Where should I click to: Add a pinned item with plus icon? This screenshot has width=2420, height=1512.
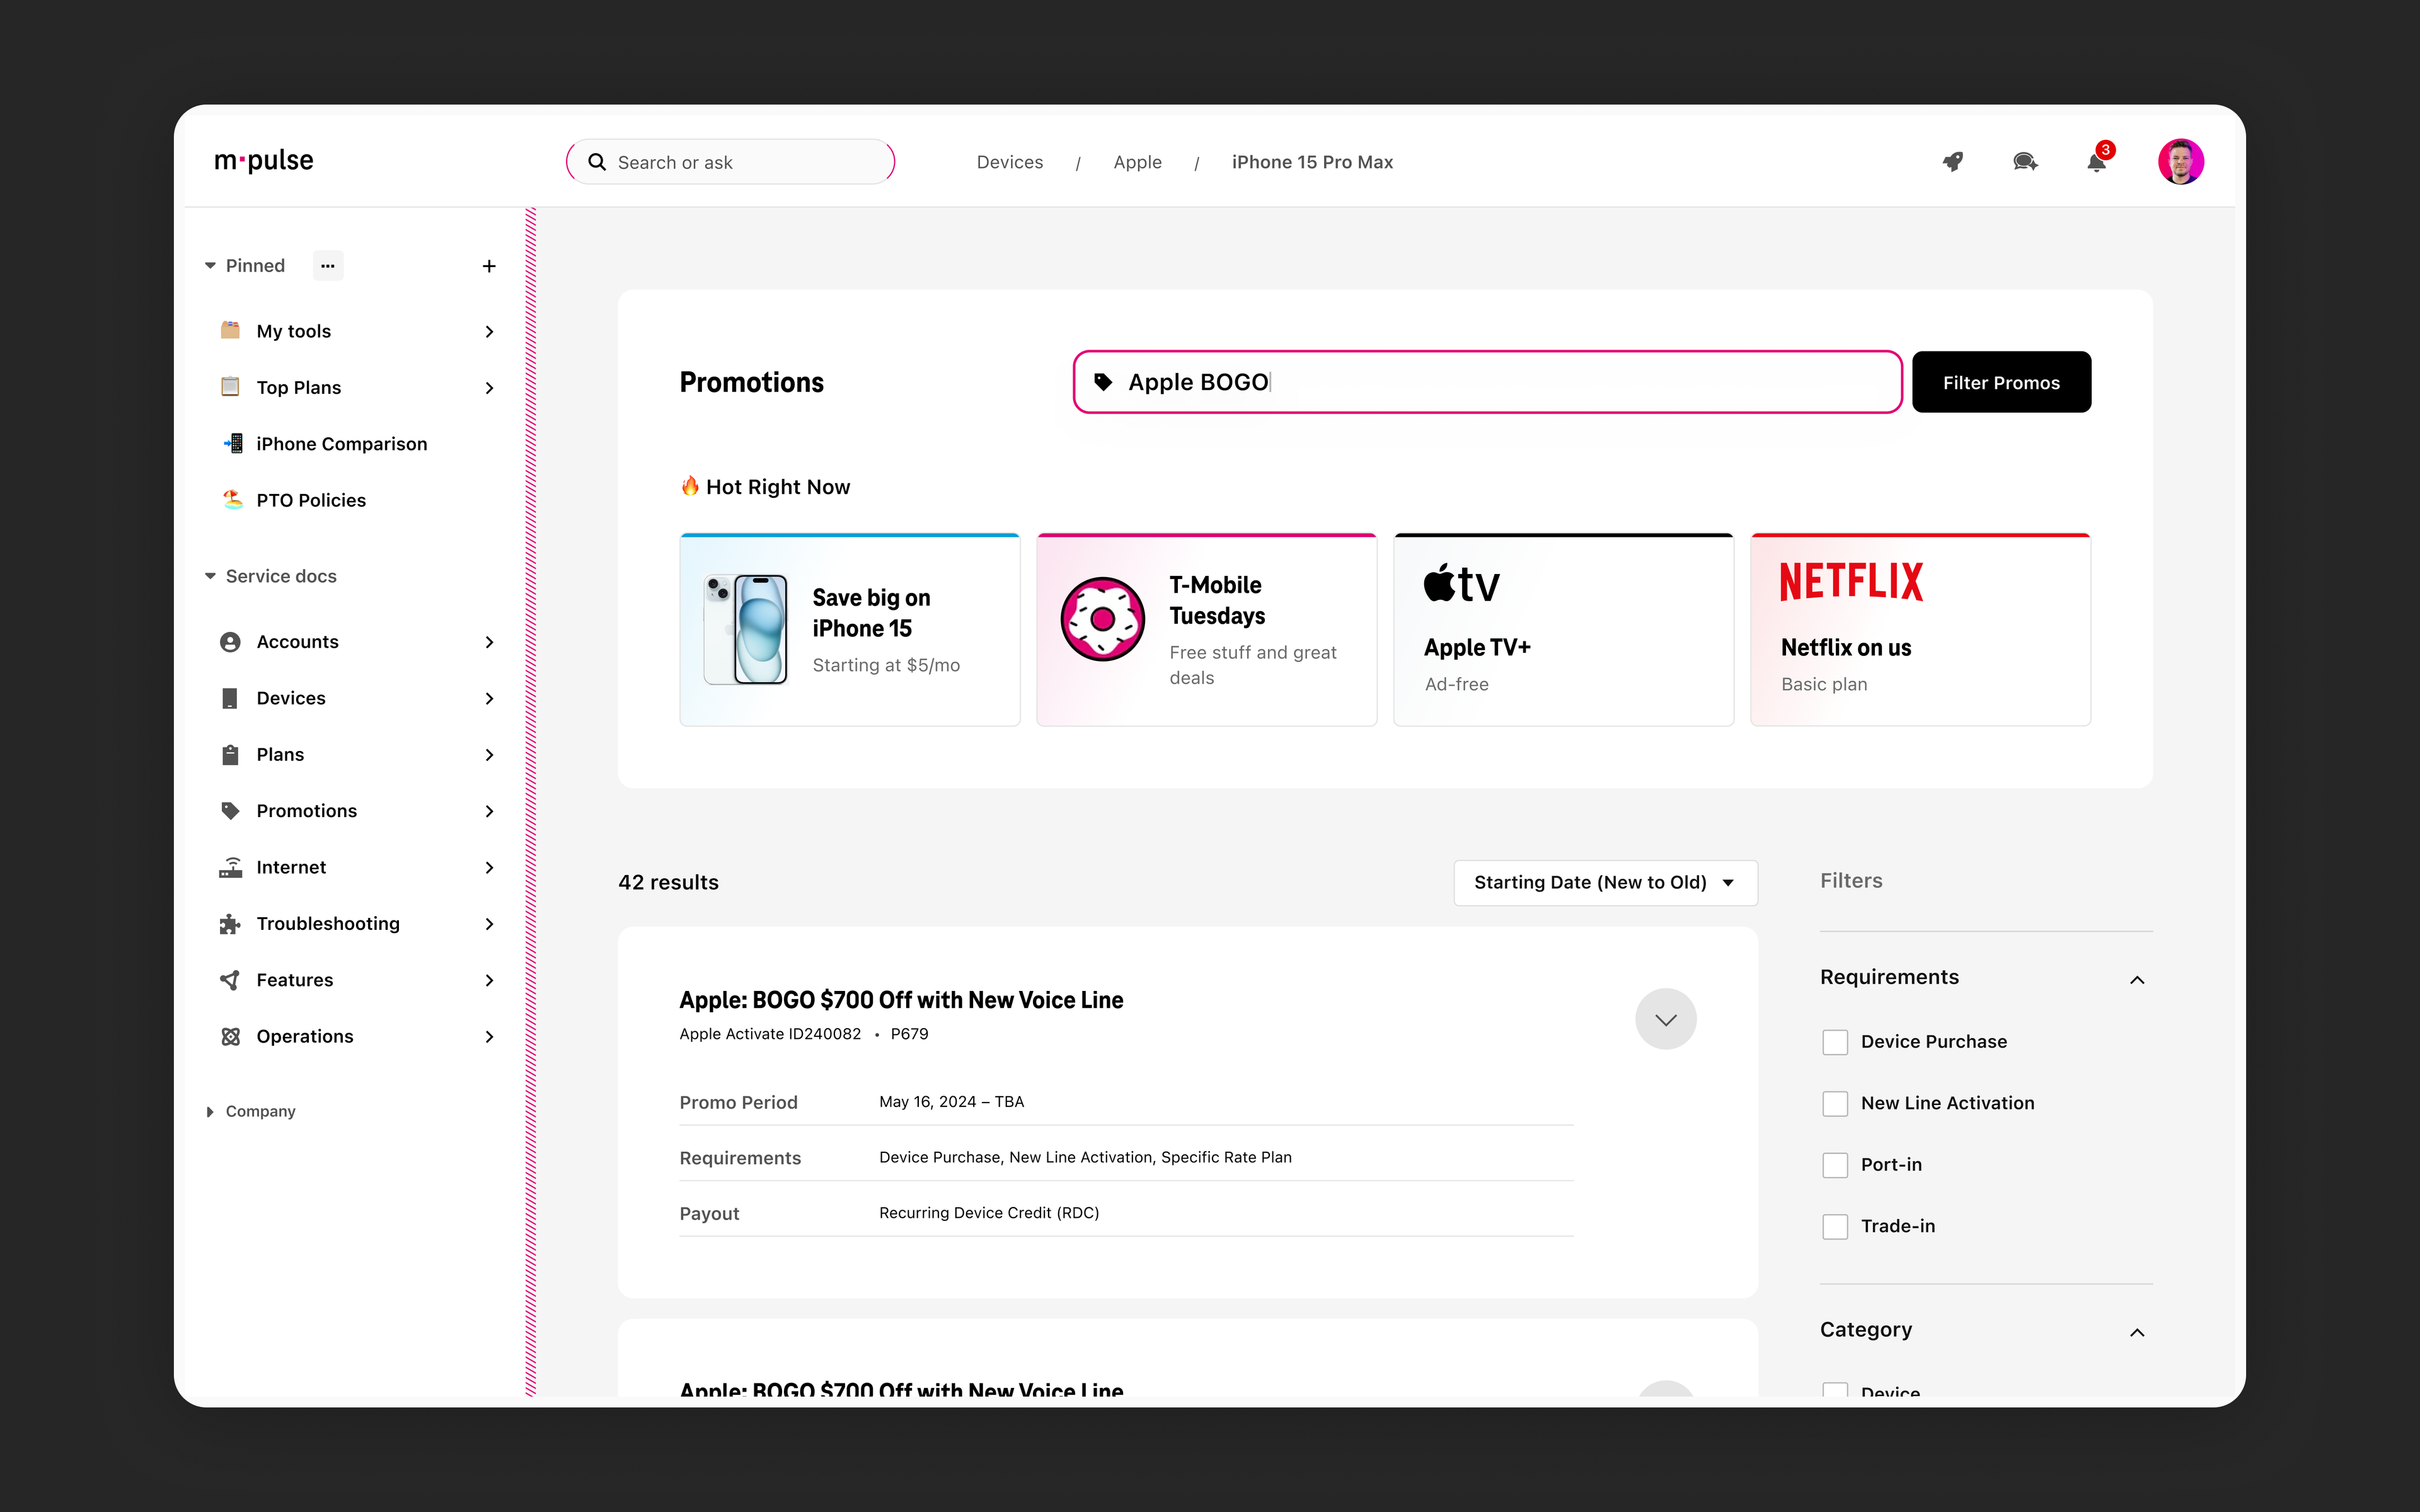click(489, 266)
